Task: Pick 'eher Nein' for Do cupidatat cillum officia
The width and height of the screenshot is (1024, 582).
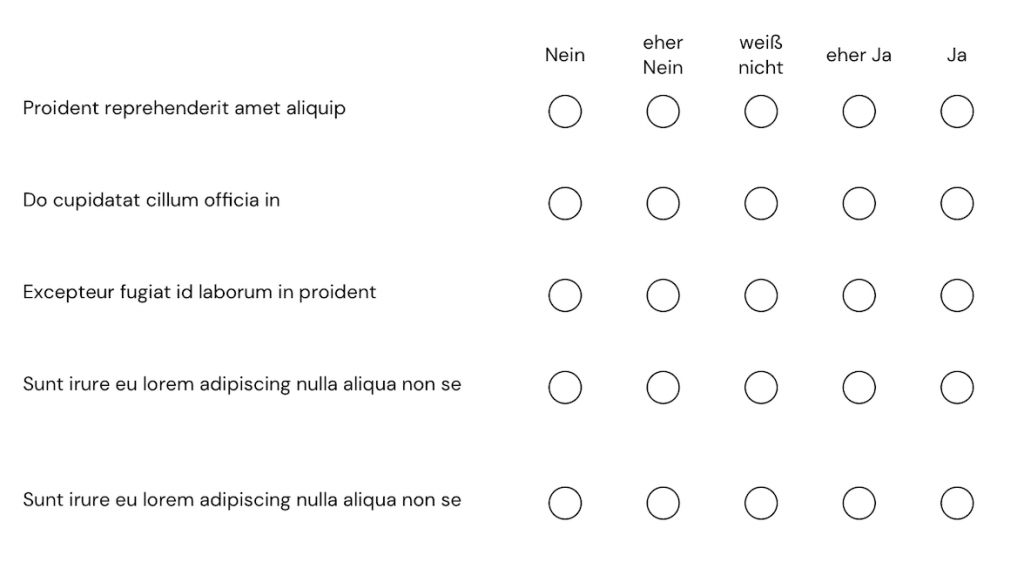Action: pyautogui.click(x=663, y=204)
